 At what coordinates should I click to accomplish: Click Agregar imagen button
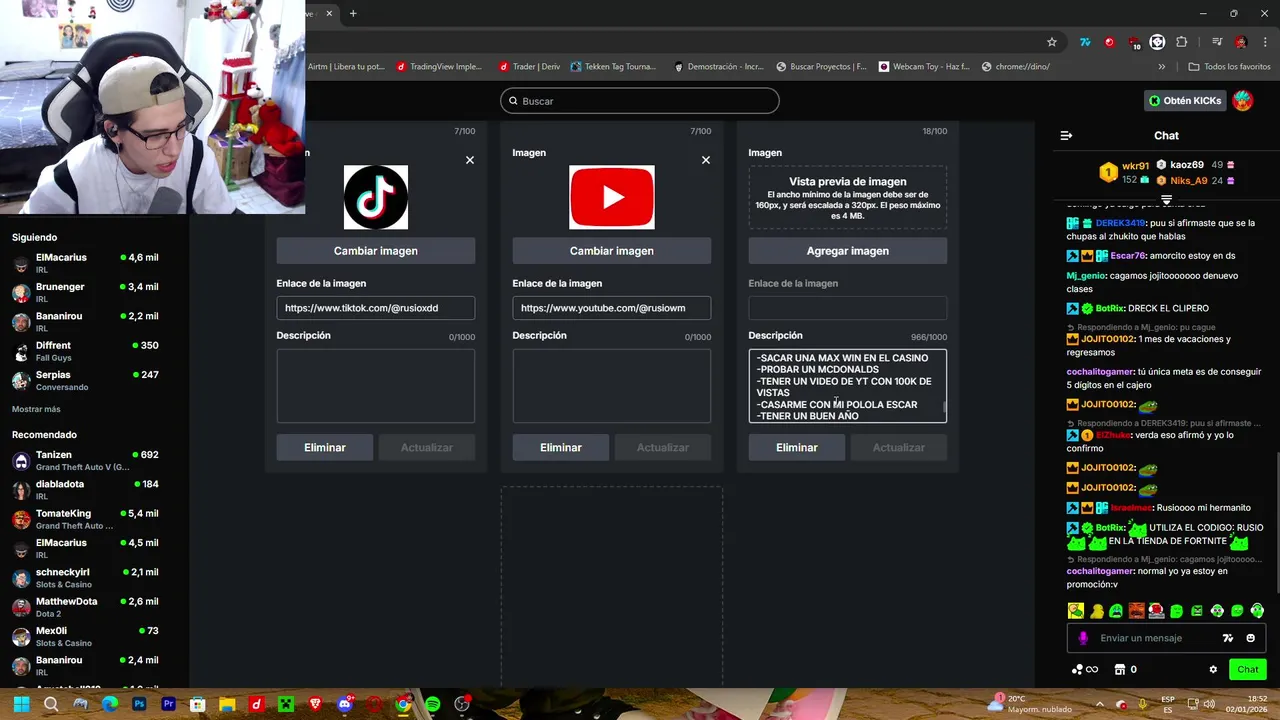coord(848,251)
